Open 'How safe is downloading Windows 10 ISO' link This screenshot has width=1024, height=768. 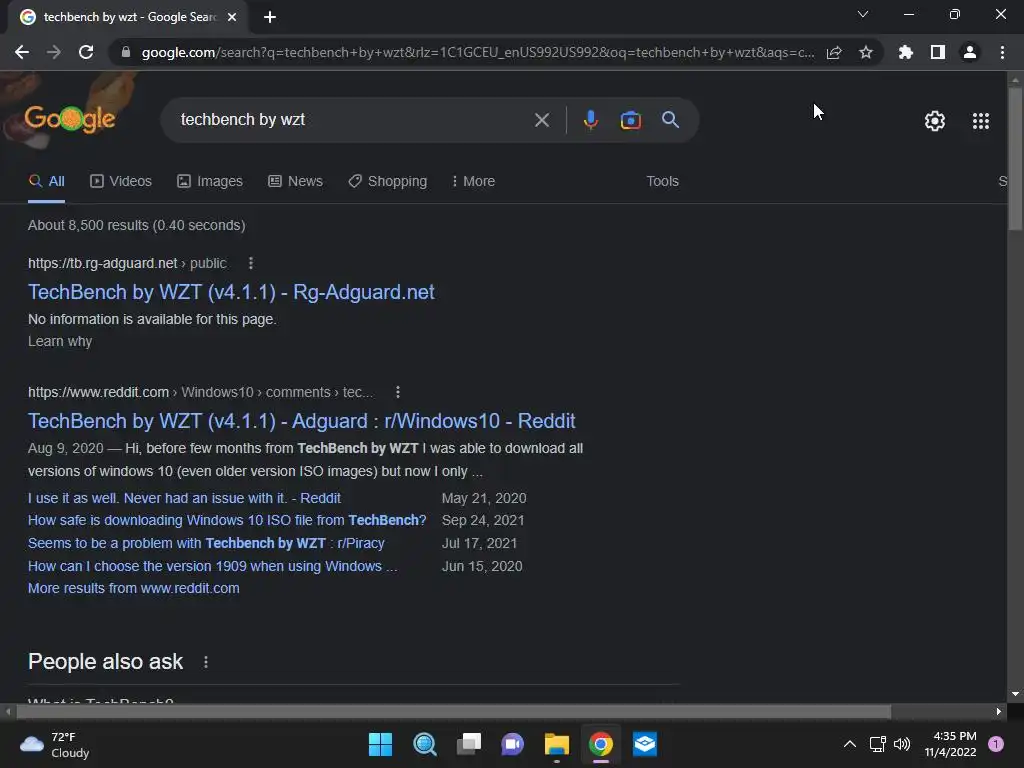point(227,520)
